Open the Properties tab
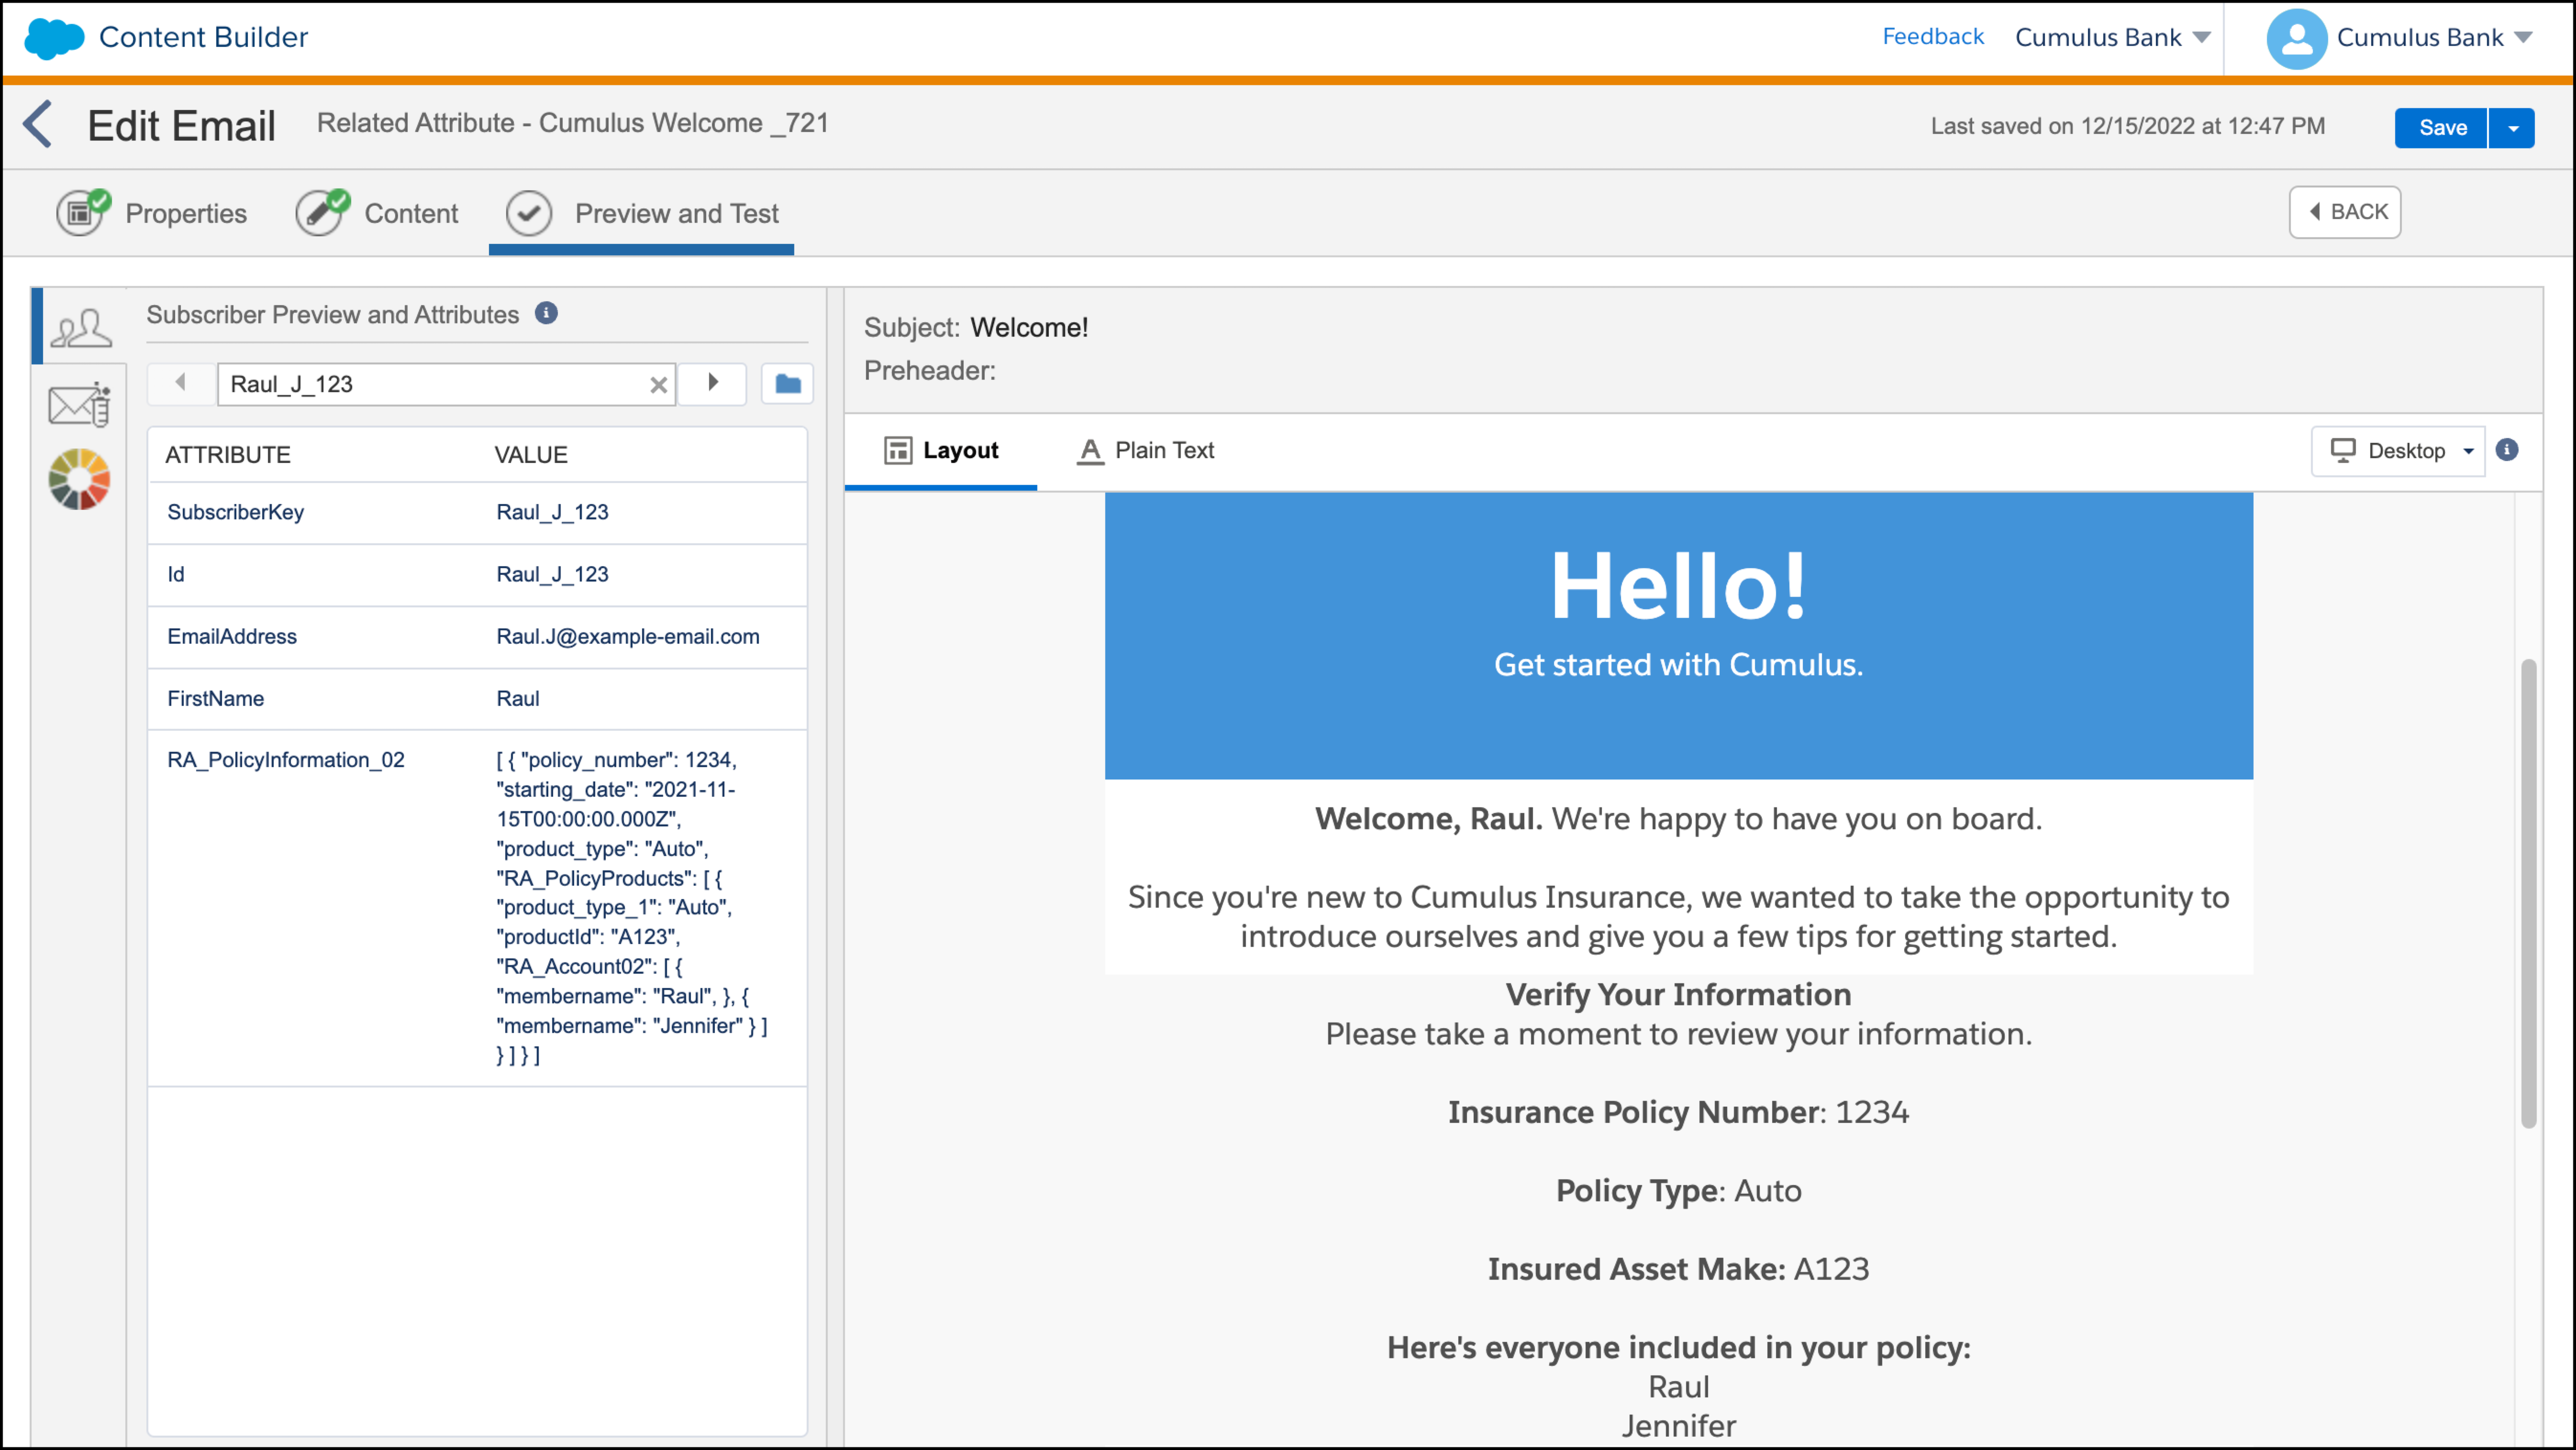 point(152,213)
